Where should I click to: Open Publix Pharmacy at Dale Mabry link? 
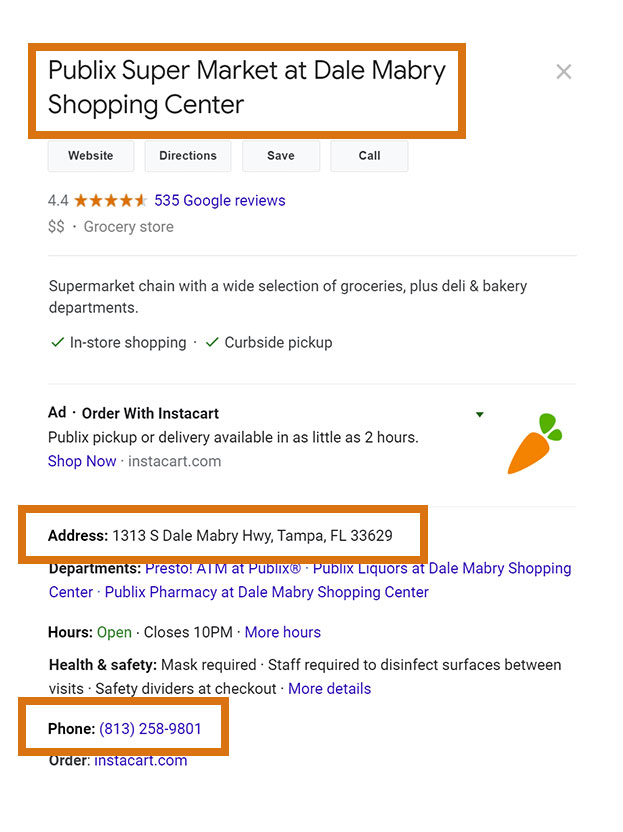tap(266, 592)
